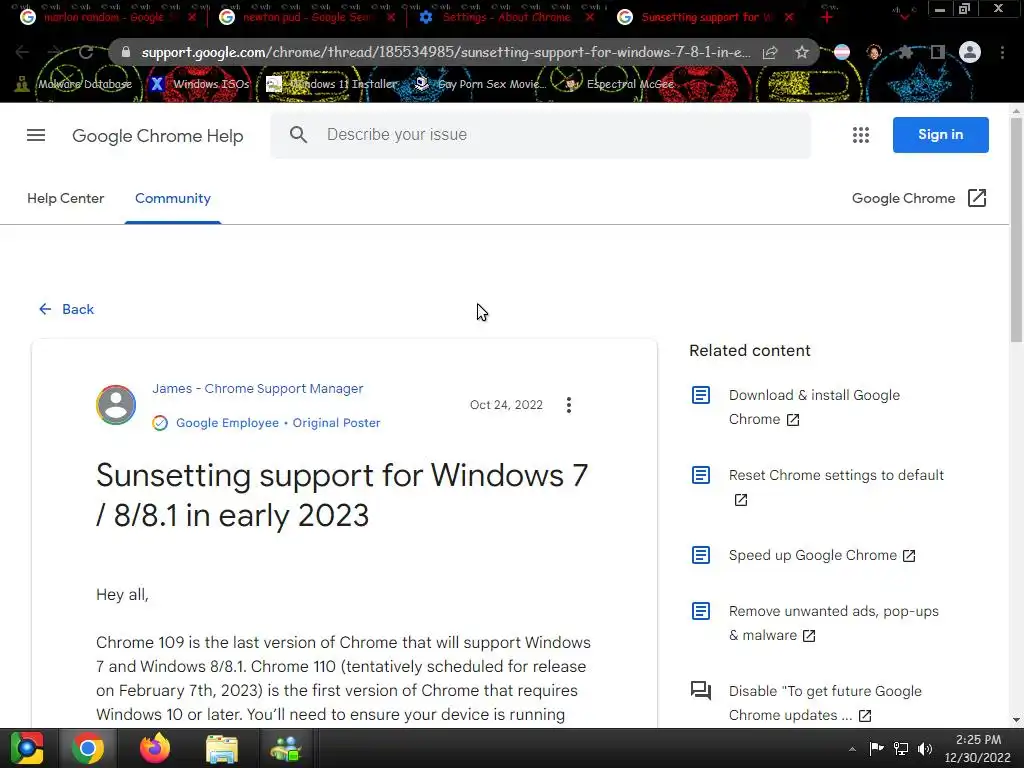The height and width of the screenshot is (768, 1024).
Task: Open the Windows ISOs bookmark
Action: 200,84
